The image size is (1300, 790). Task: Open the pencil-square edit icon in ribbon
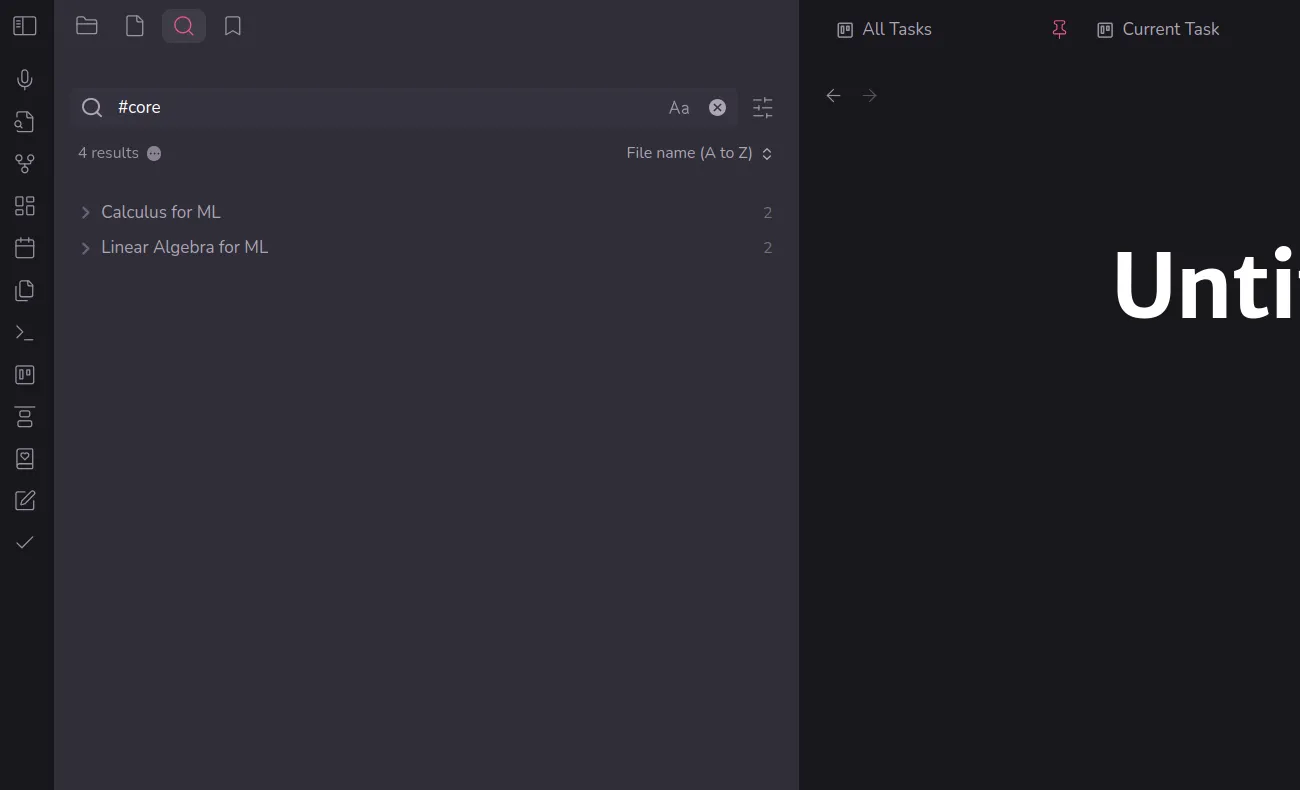click(25, 500)
